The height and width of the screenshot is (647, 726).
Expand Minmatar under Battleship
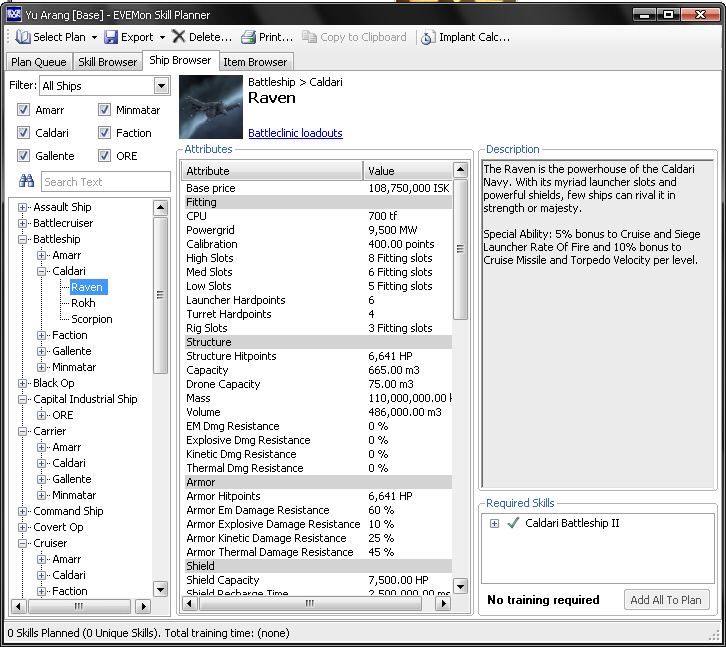[41, 367]
